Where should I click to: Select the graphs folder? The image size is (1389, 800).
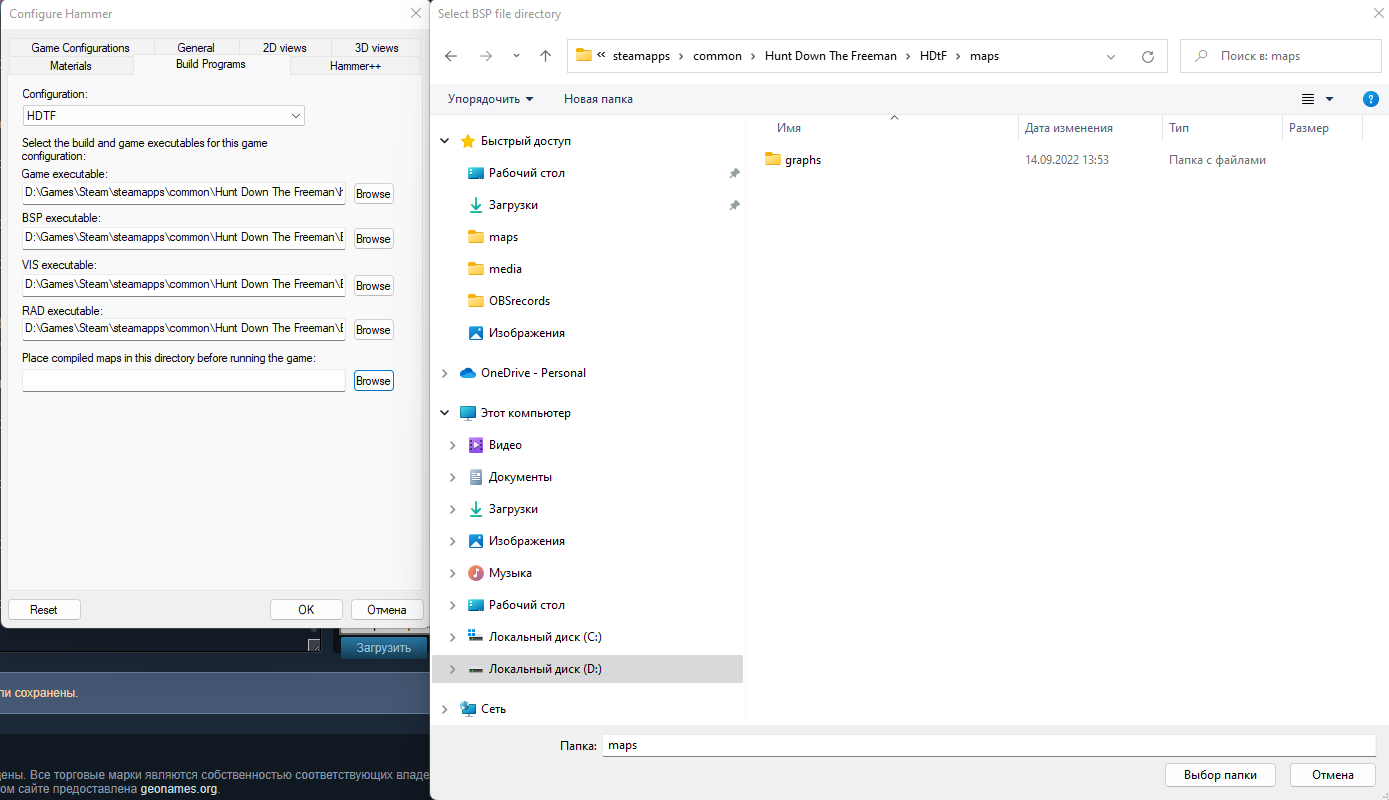[x=793, y=160]
